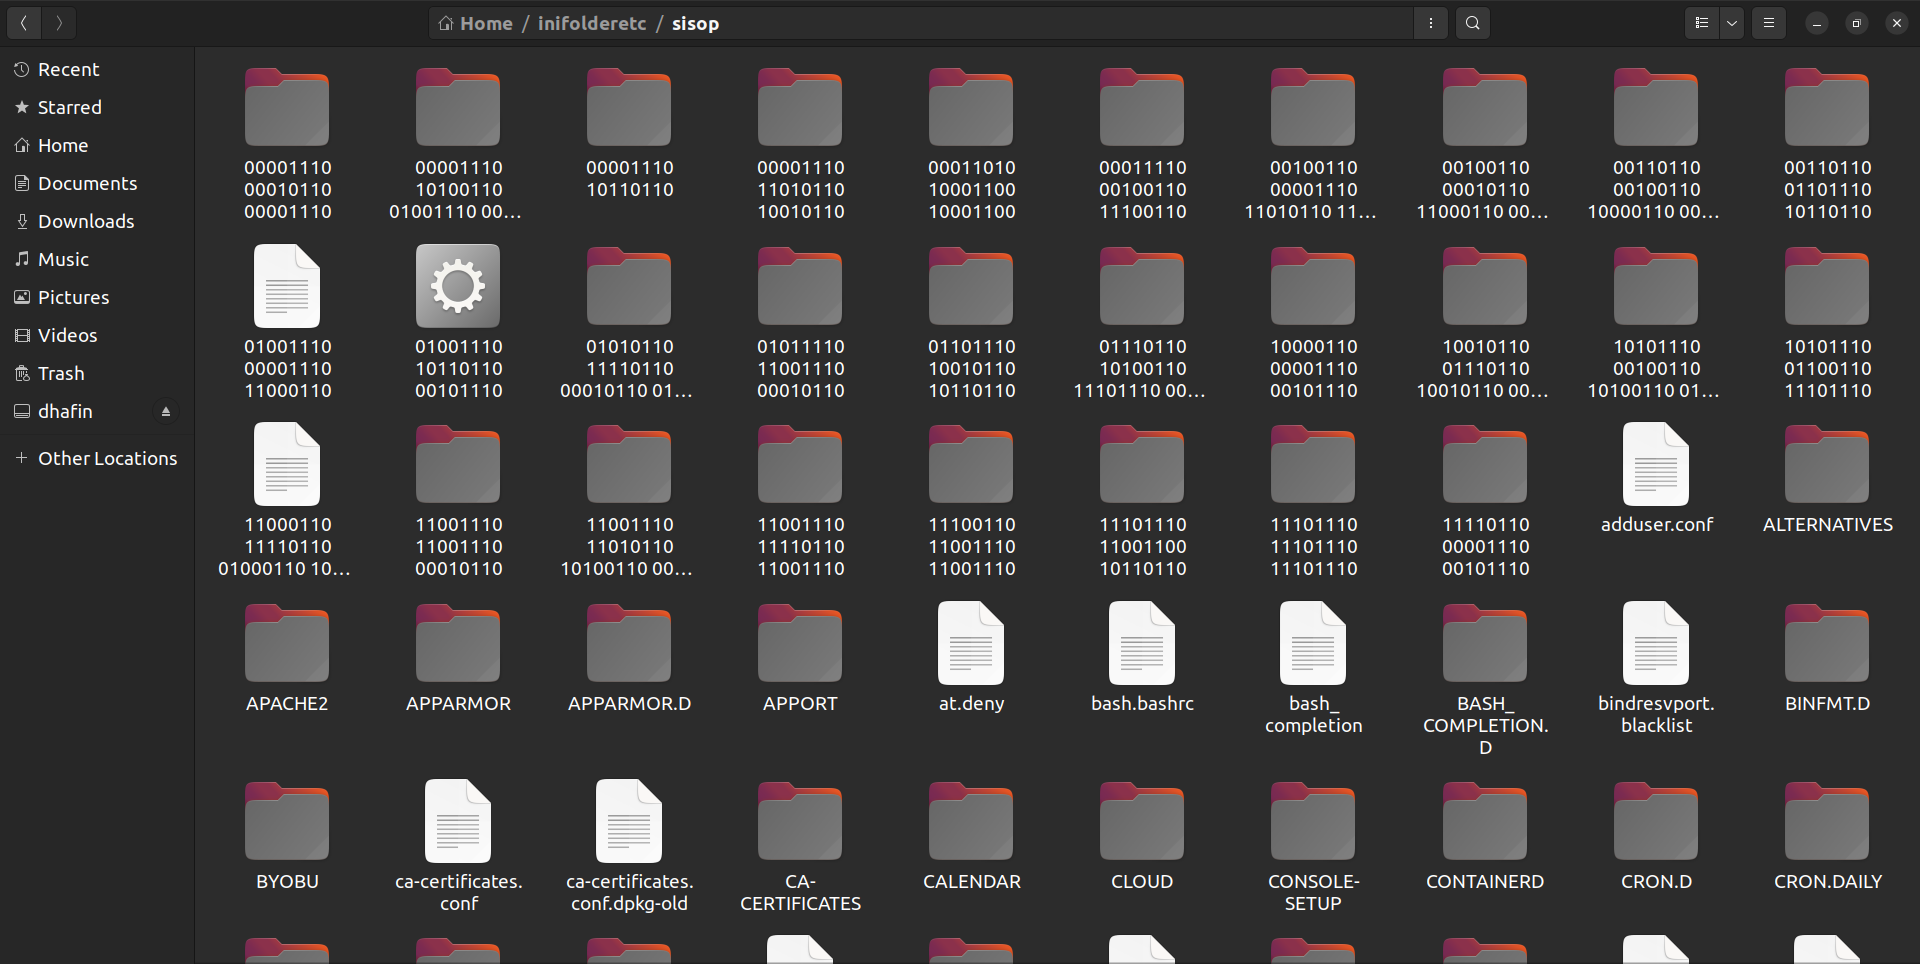
Task: Open Recent in the sidebar
Action: click(97, 69)
